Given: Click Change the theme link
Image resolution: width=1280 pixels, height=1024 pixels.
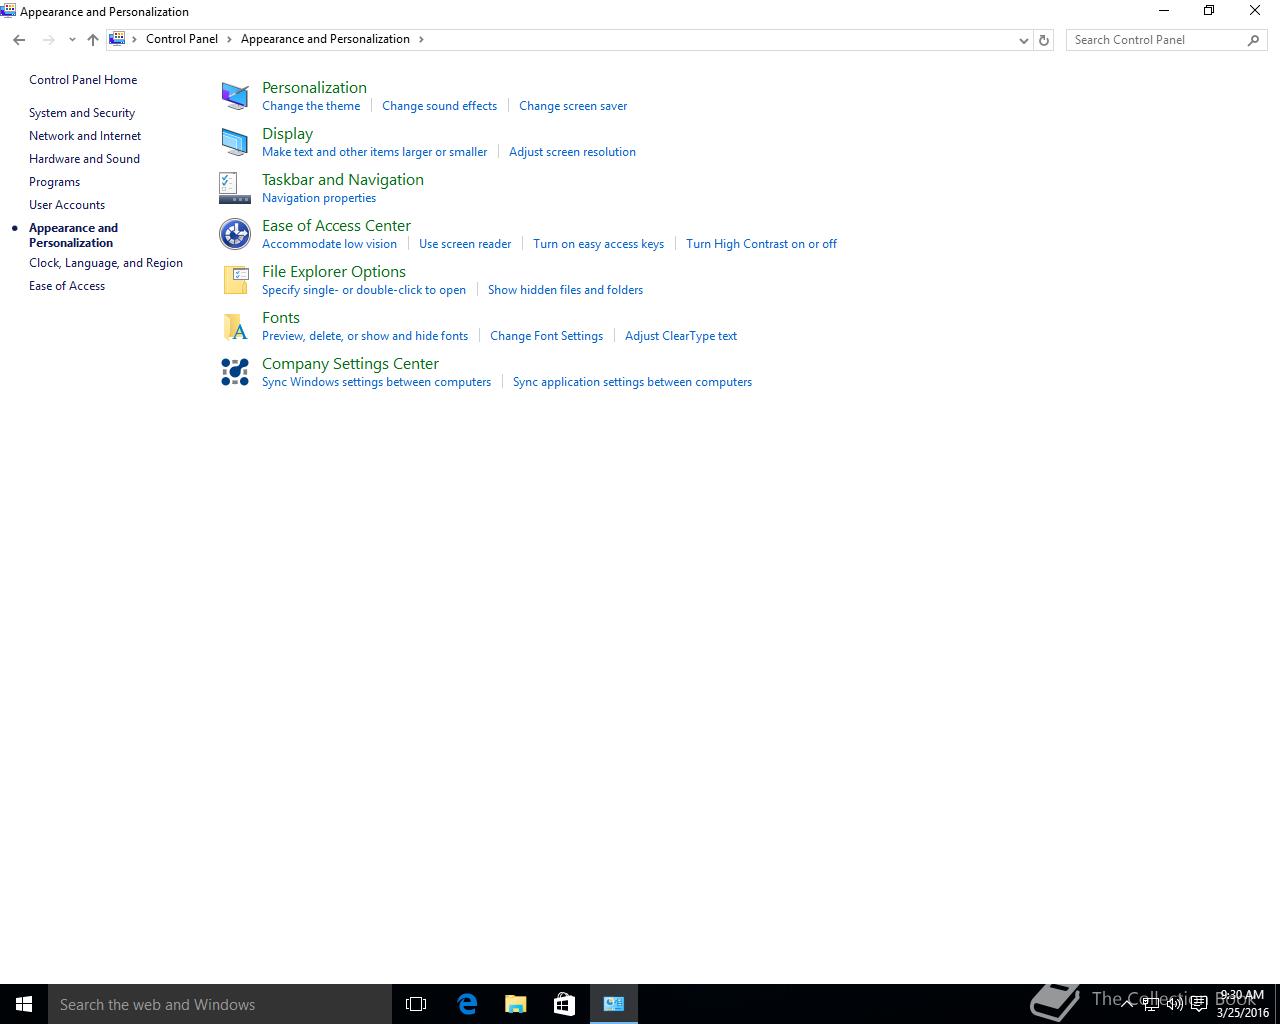Looking at the screenshot, I should pos(311,106).
